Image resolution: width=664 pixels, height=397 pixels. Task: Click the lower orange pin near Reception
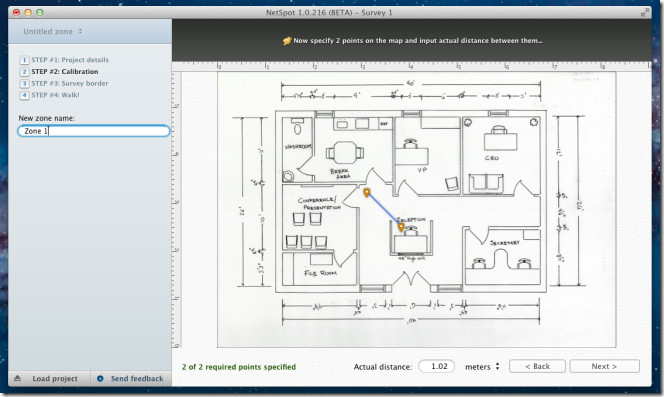[x=401, y=228]
